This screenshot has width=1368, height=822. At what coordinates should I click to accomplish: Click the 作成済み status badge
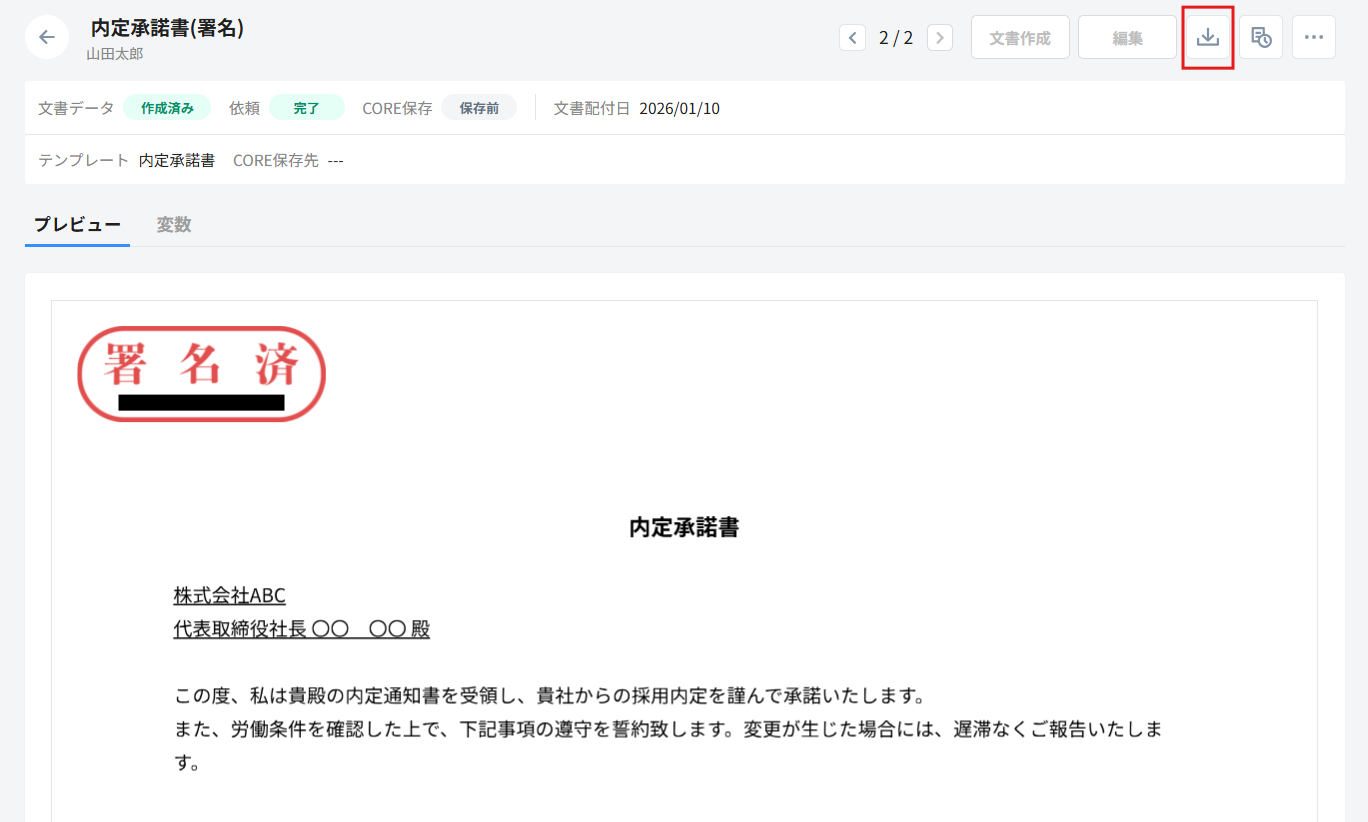pyautogui.click(x=167, y=108)
